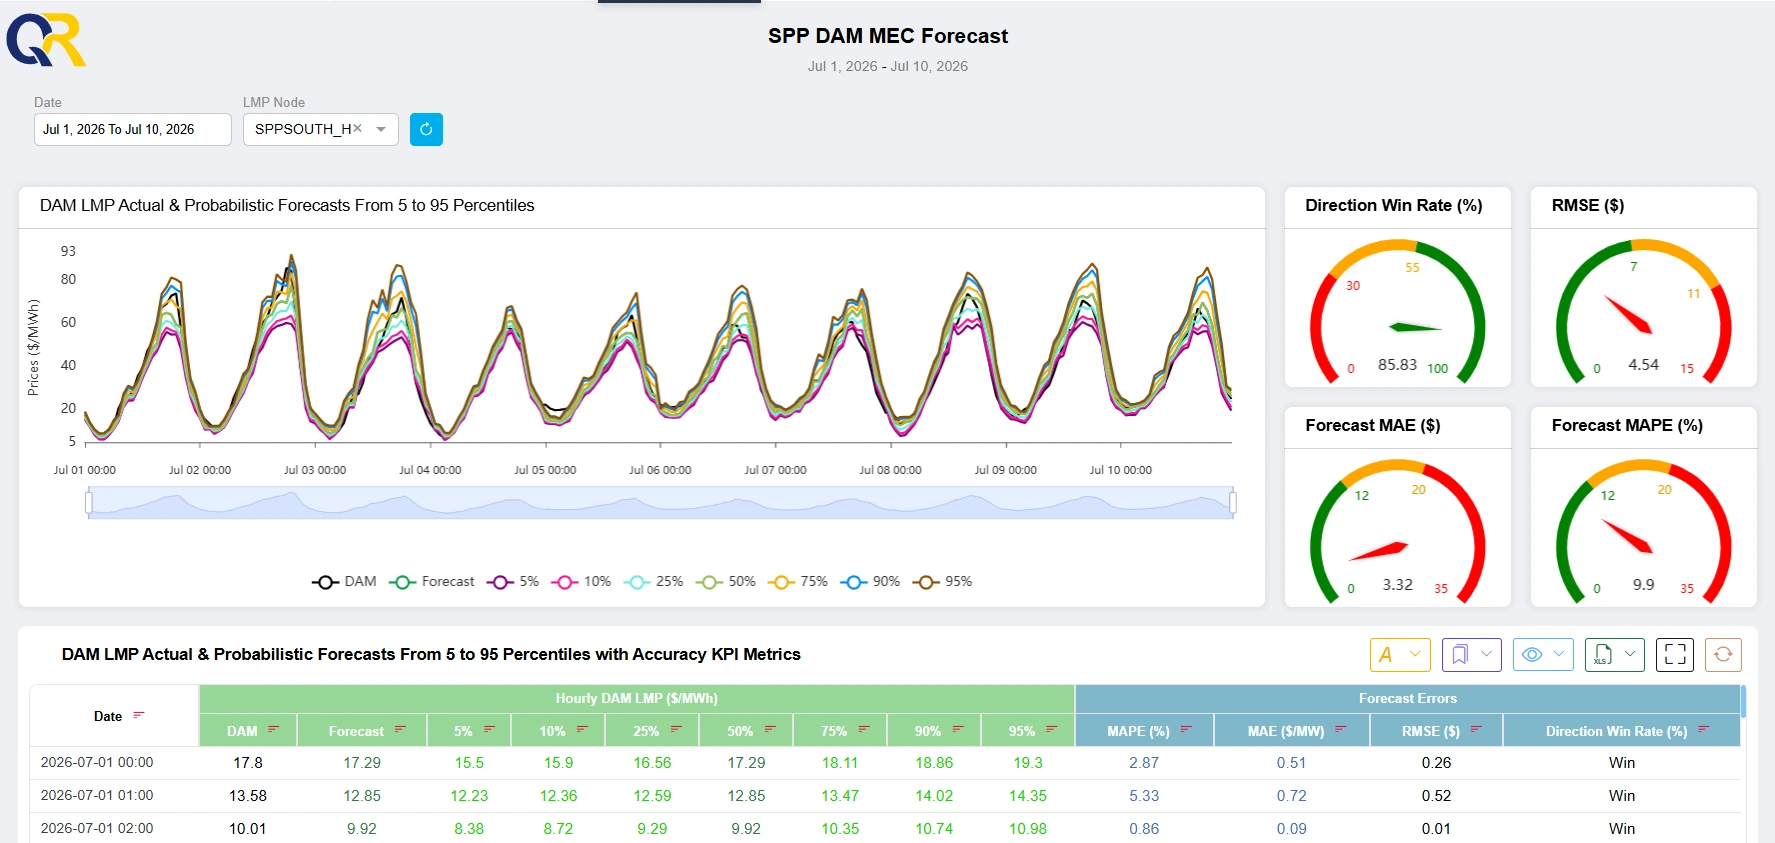The width and height of the screenshot is (1775, 843).
Task: Open the 10% column filter icon
Action: tap(583, 730)
